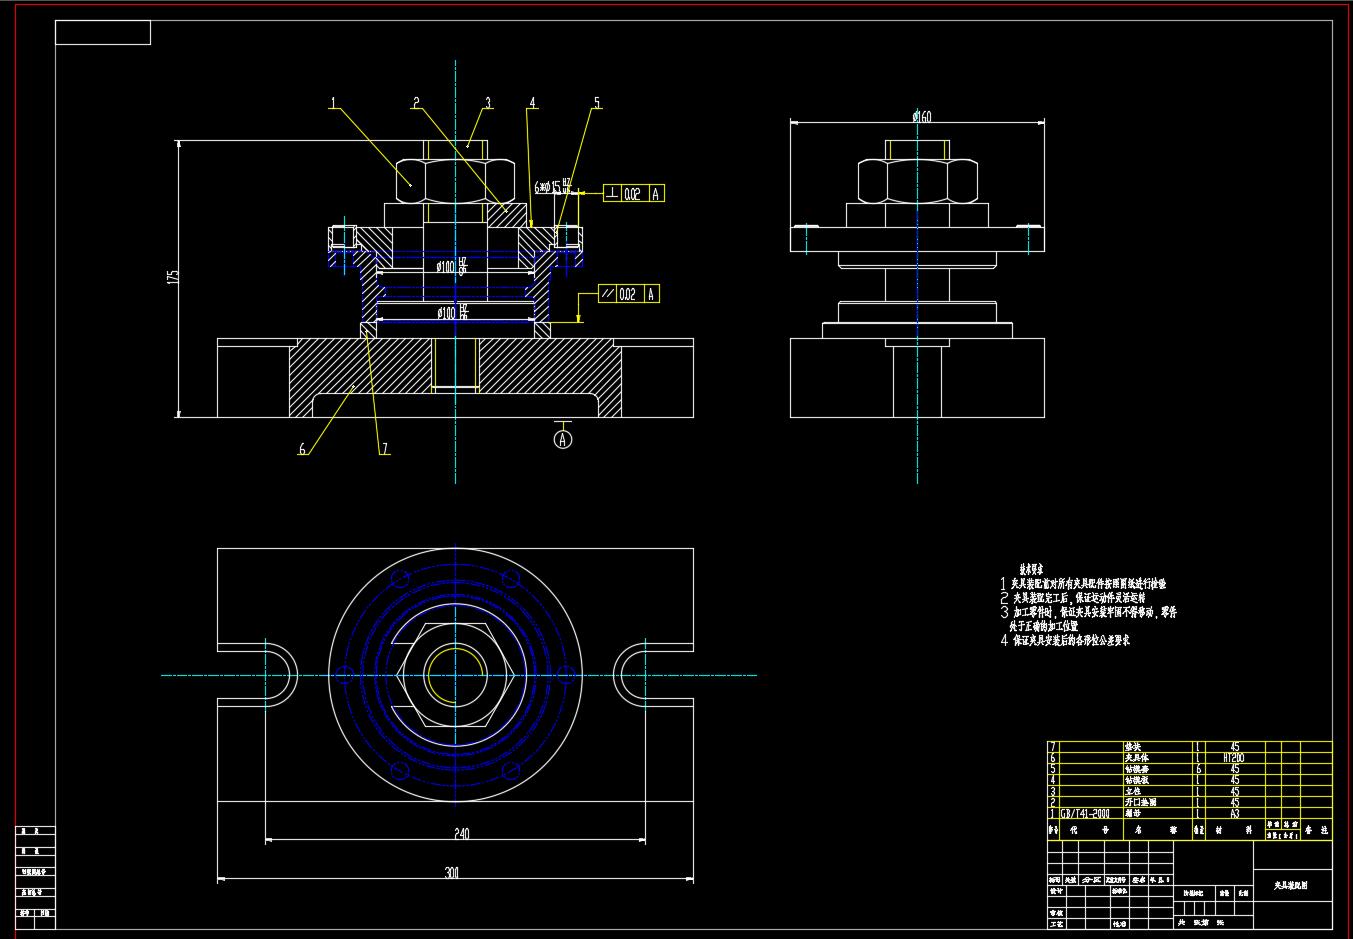Screen dimensions: 1353x939
Task: Click the empty box in top-left corner
Action: (103, 33)
